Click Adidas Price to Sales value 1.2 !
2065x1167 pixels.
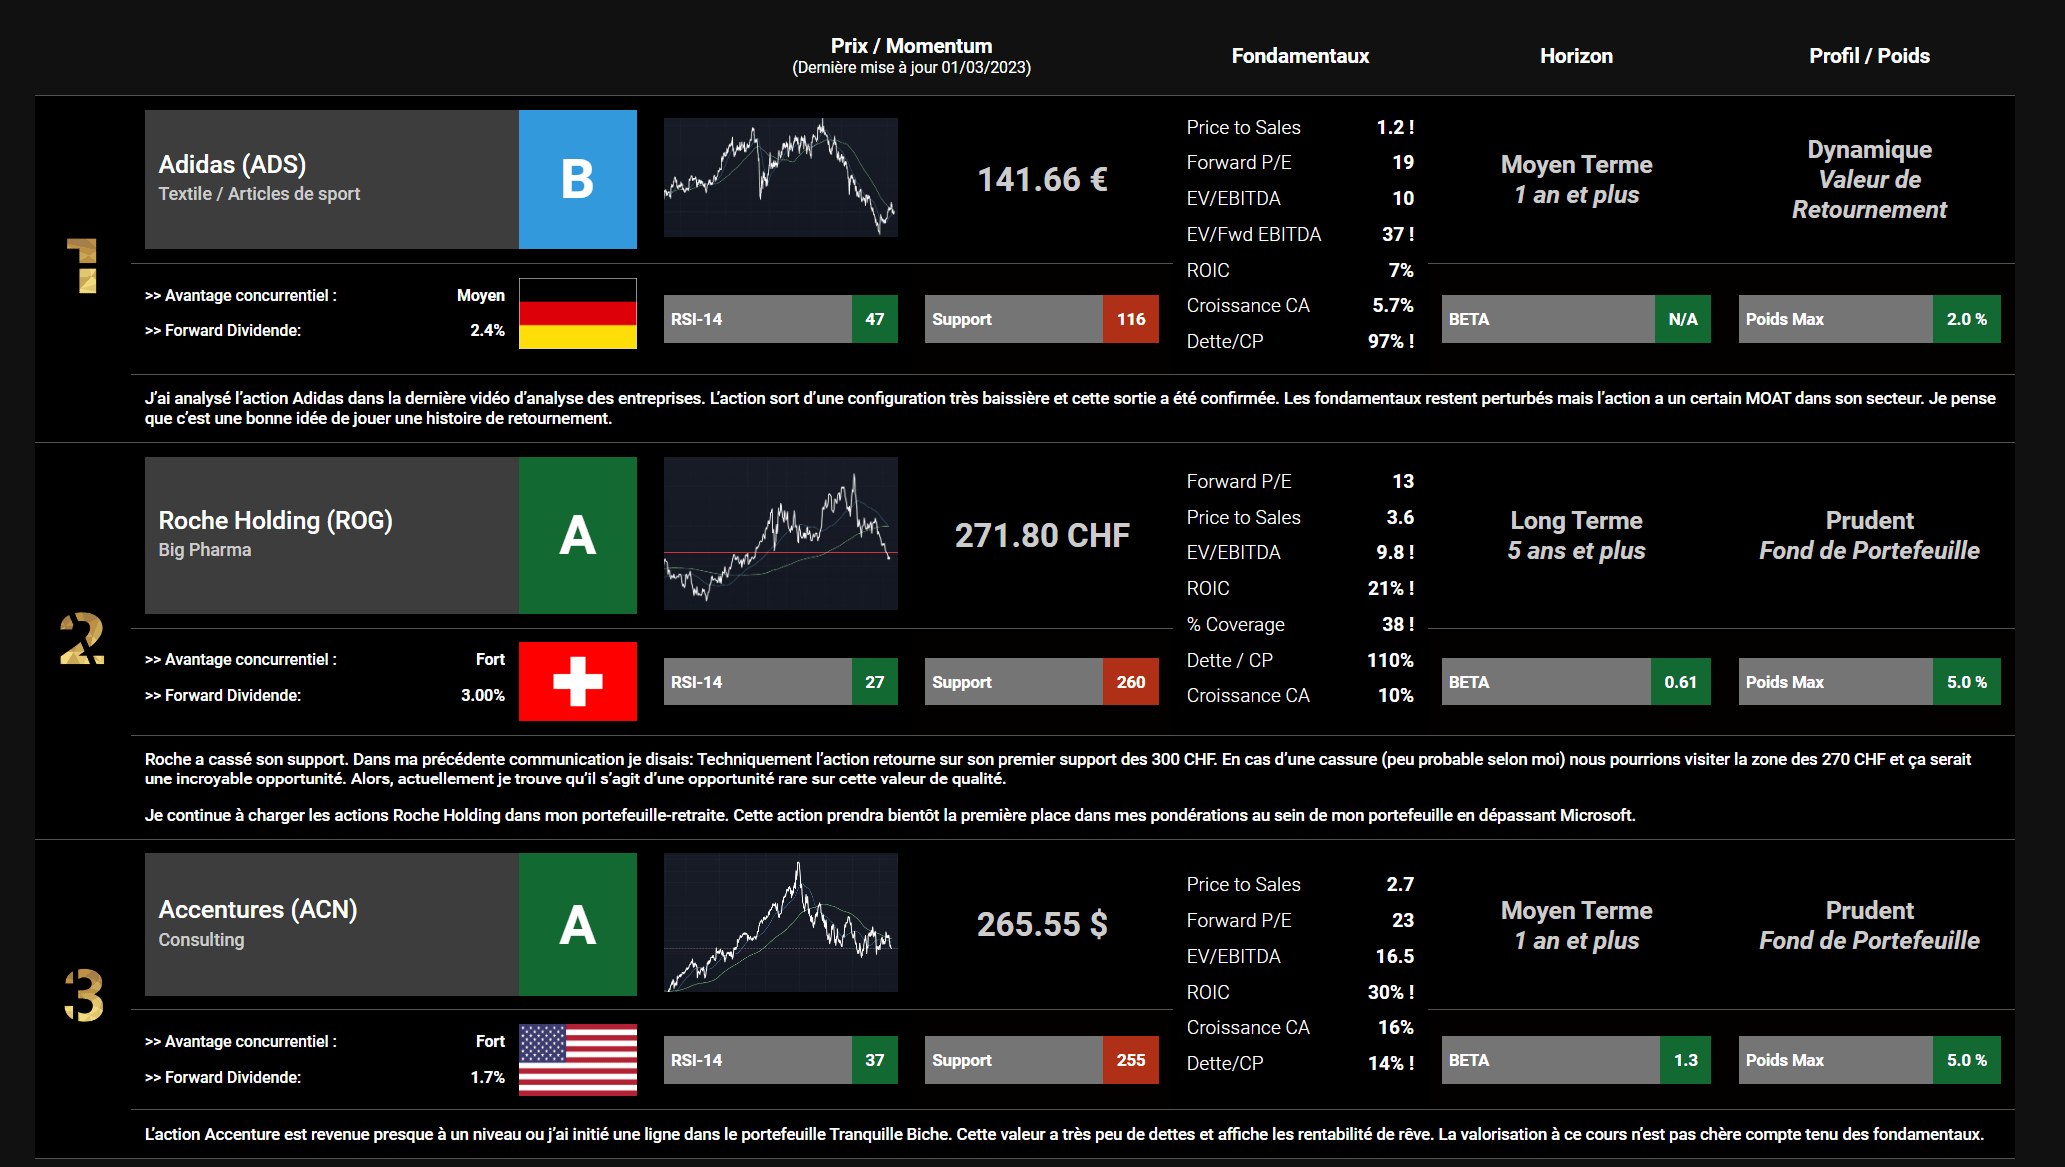pyautogui.click(x=1395, y=127)
